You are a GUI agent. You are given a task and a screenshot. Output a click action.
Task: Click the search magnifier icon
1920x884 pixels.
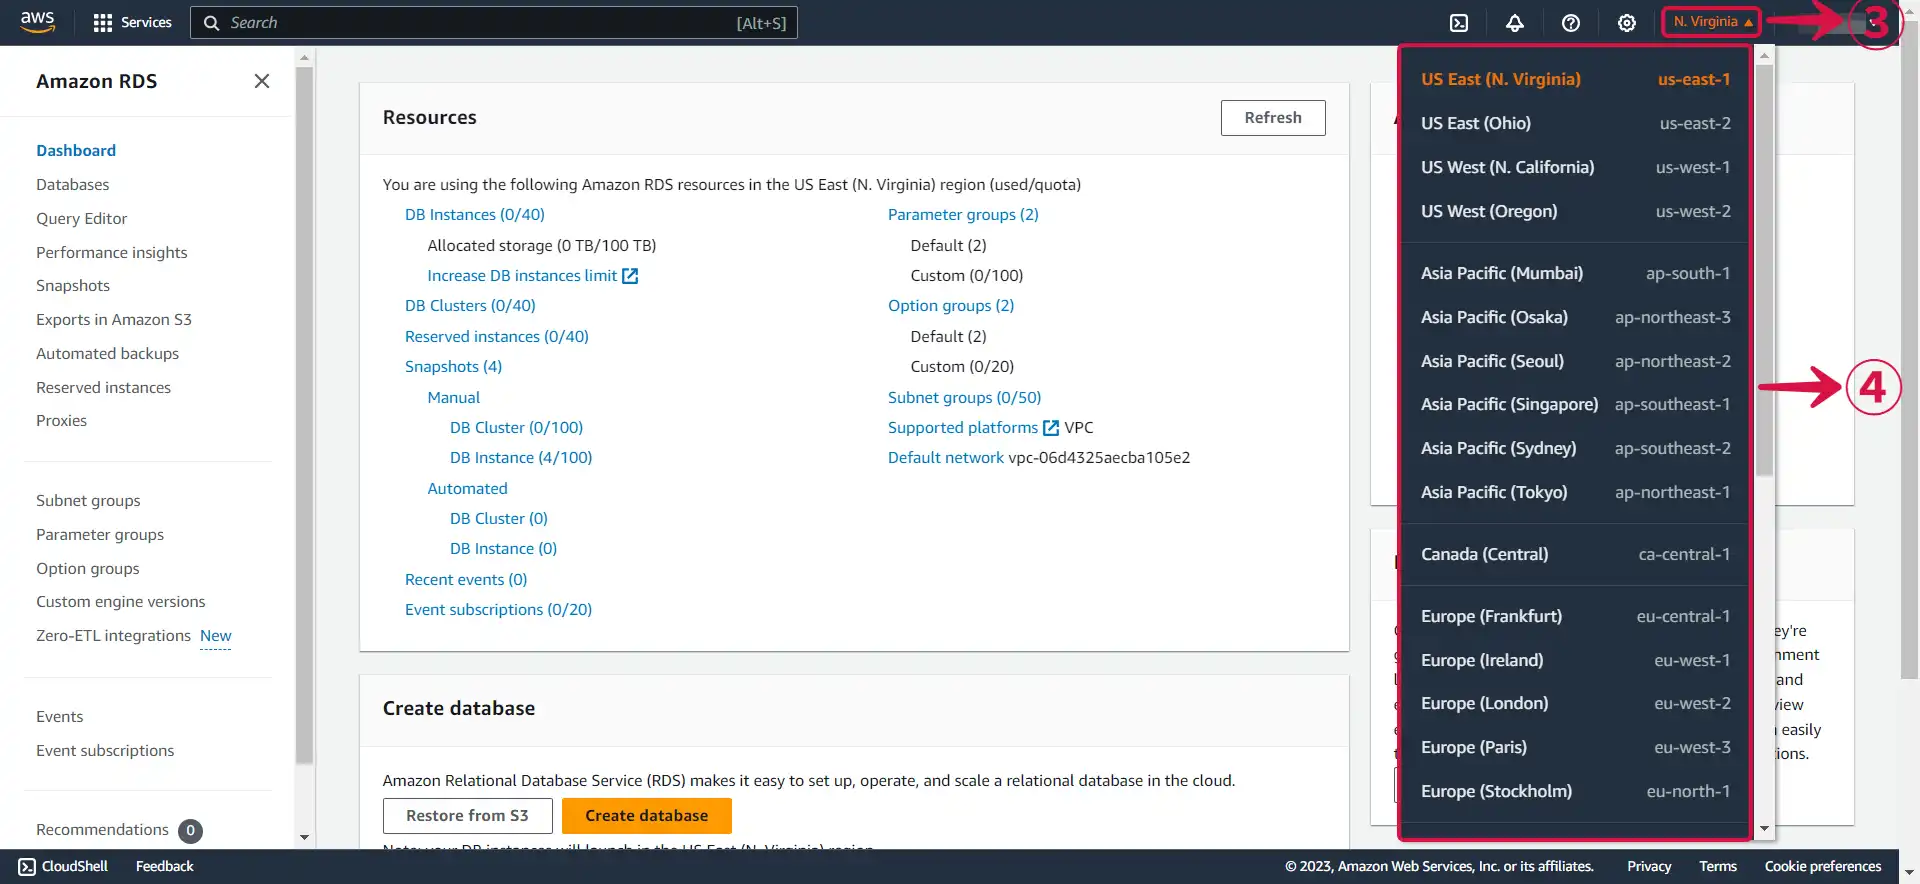click(x=211, y=23)
